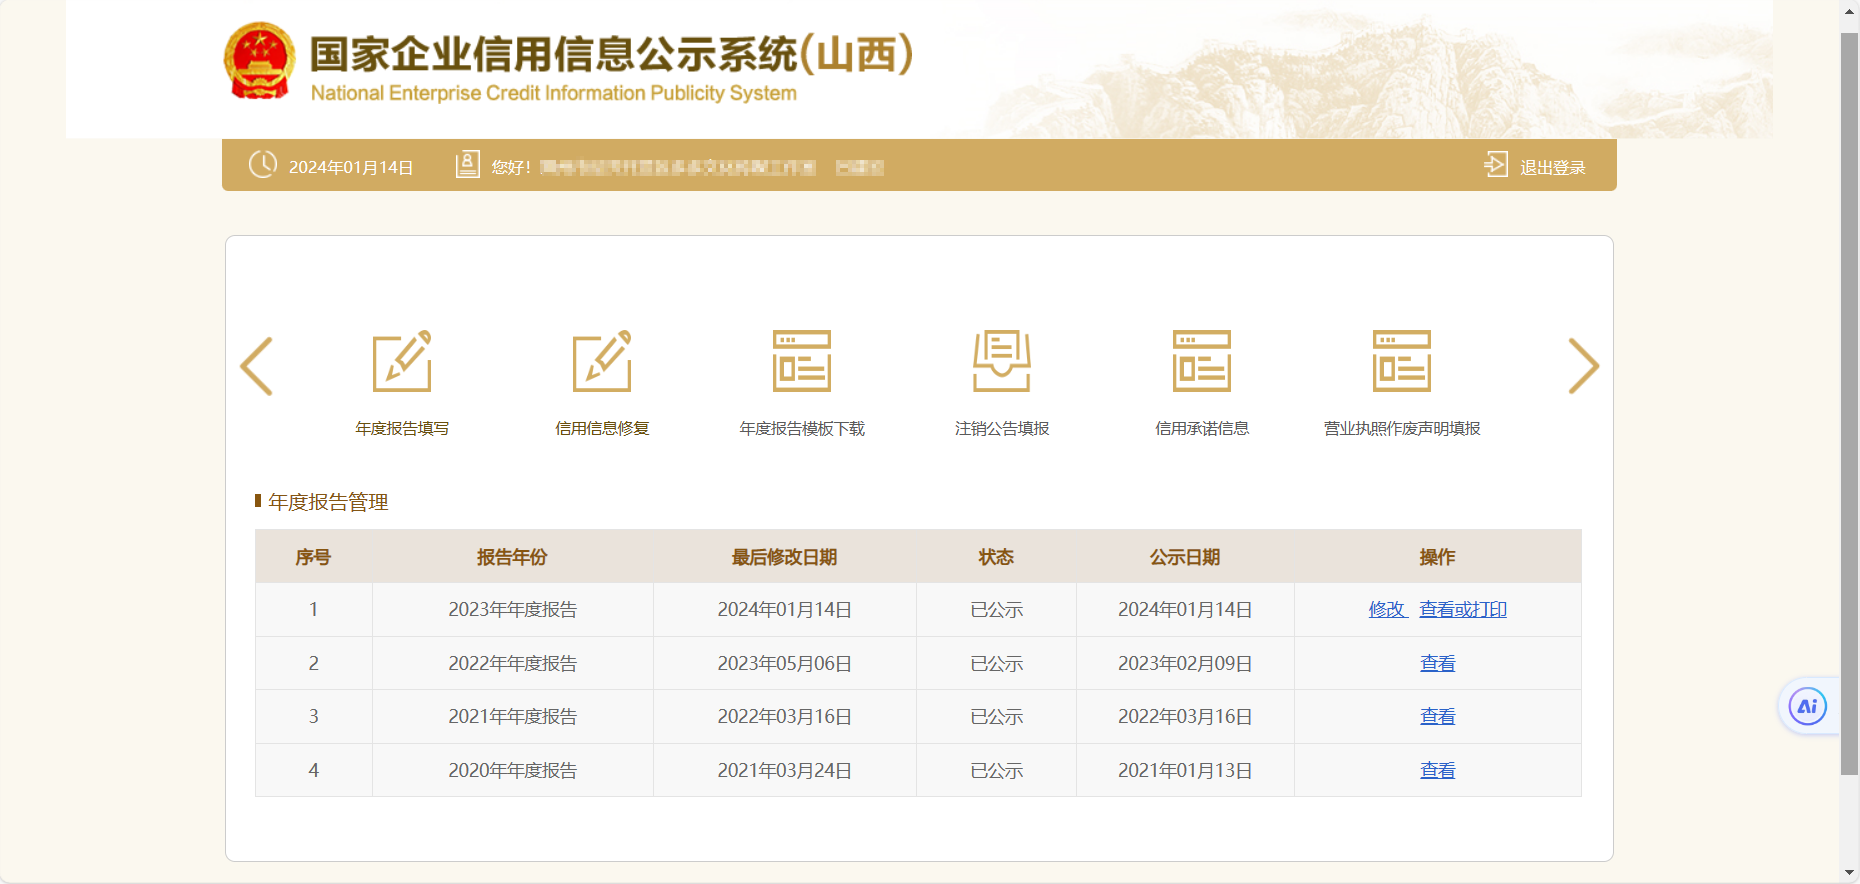Click the right carousel arrow
The width and height of the screenshot is (1860, 884).
pos(1583,366)
